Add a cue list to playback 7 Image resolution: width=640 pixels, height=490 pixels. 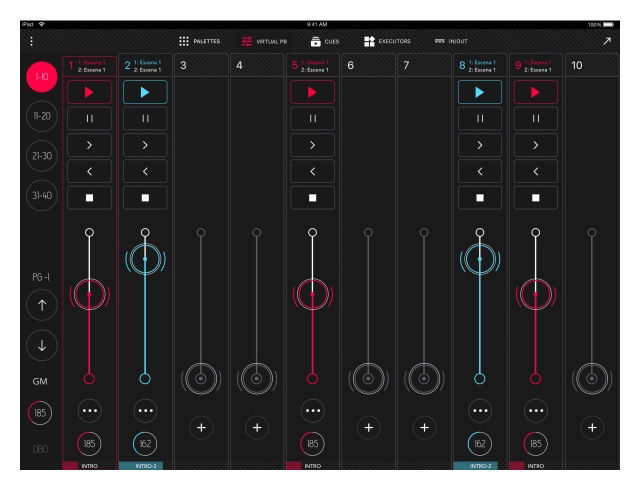424,428
